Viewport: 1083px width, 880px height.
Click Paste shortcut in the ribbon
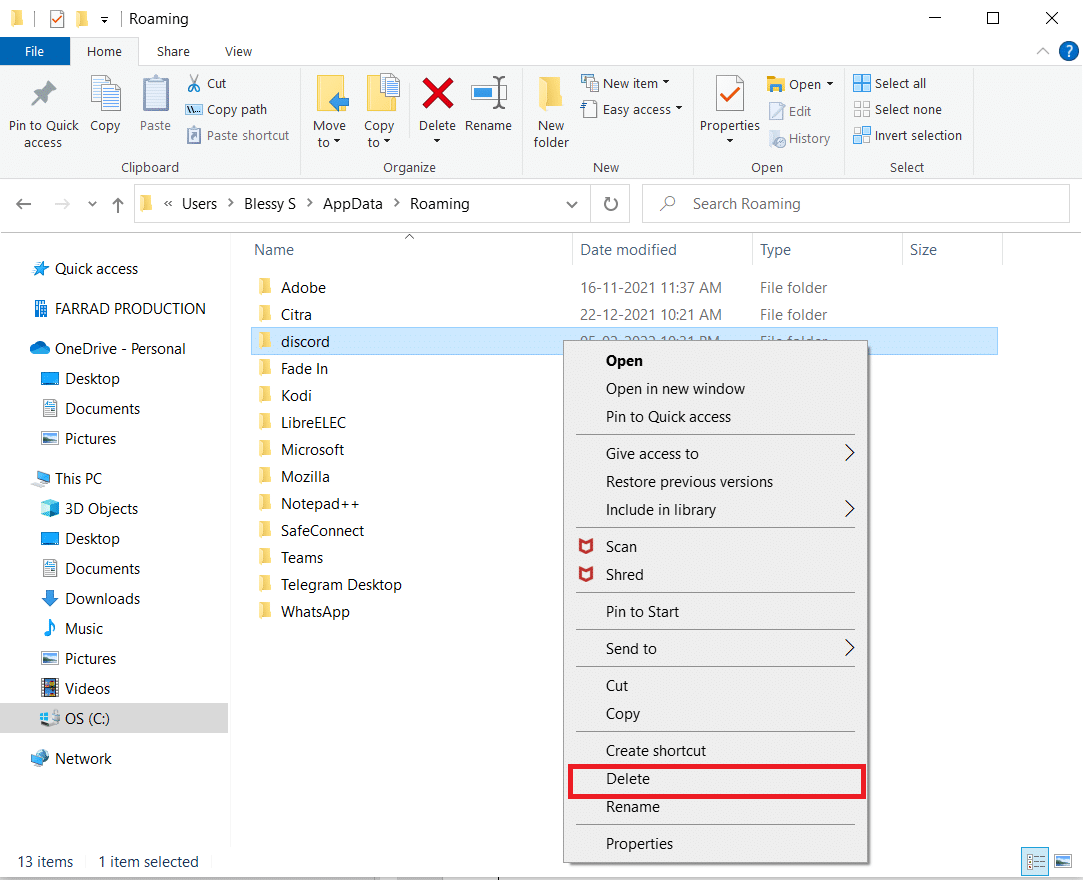[x=238, y=135]
